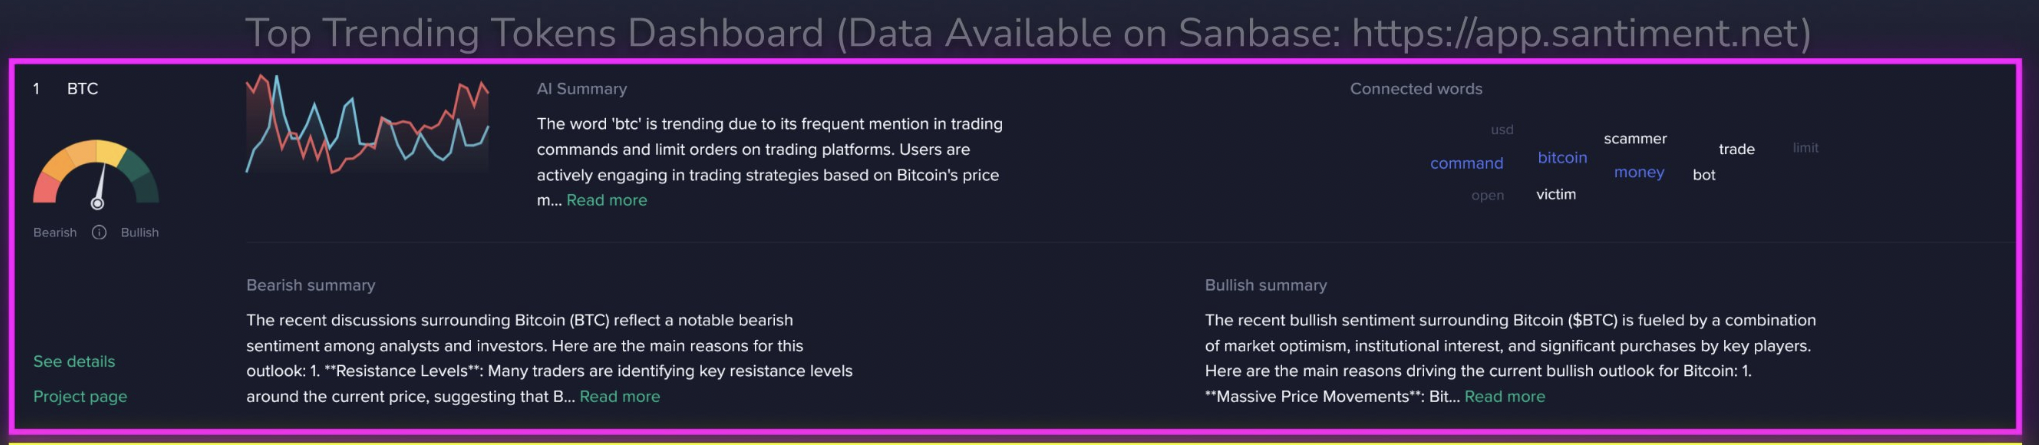Expand AI Summary with Read more

point(606,200)
